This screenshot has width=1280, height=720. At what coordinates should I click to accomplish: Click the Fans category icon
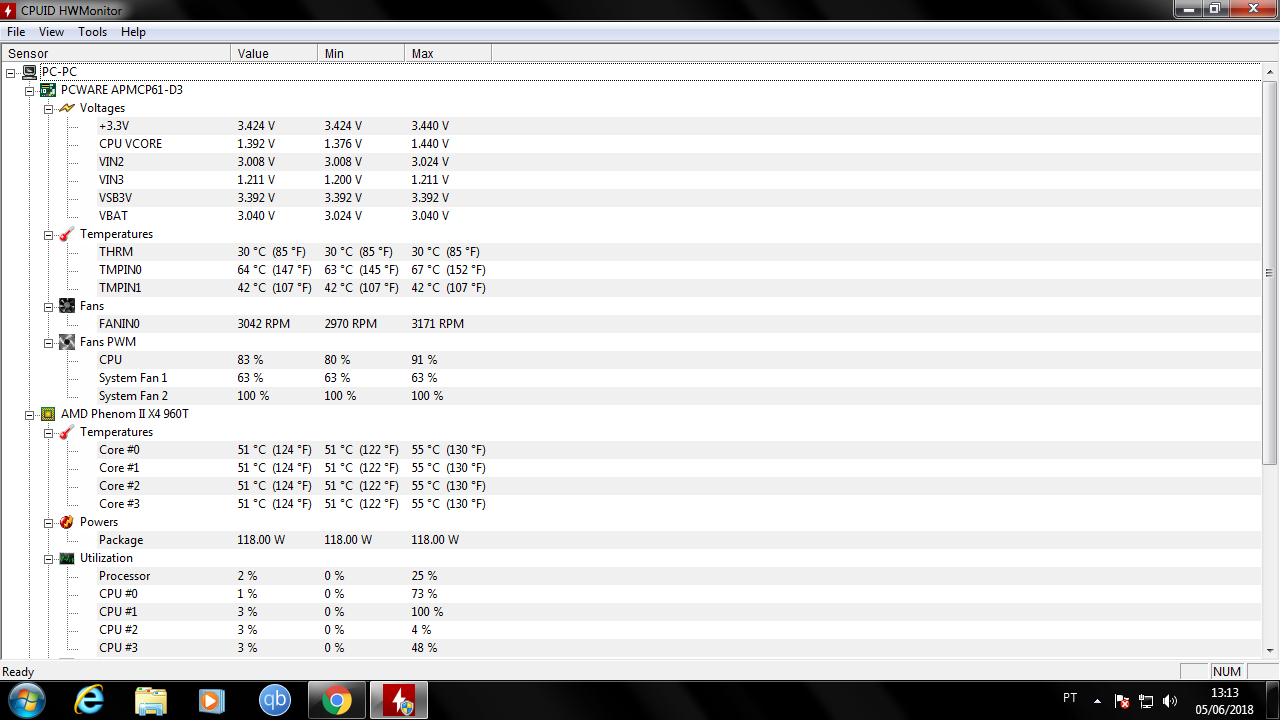(67, 306)
